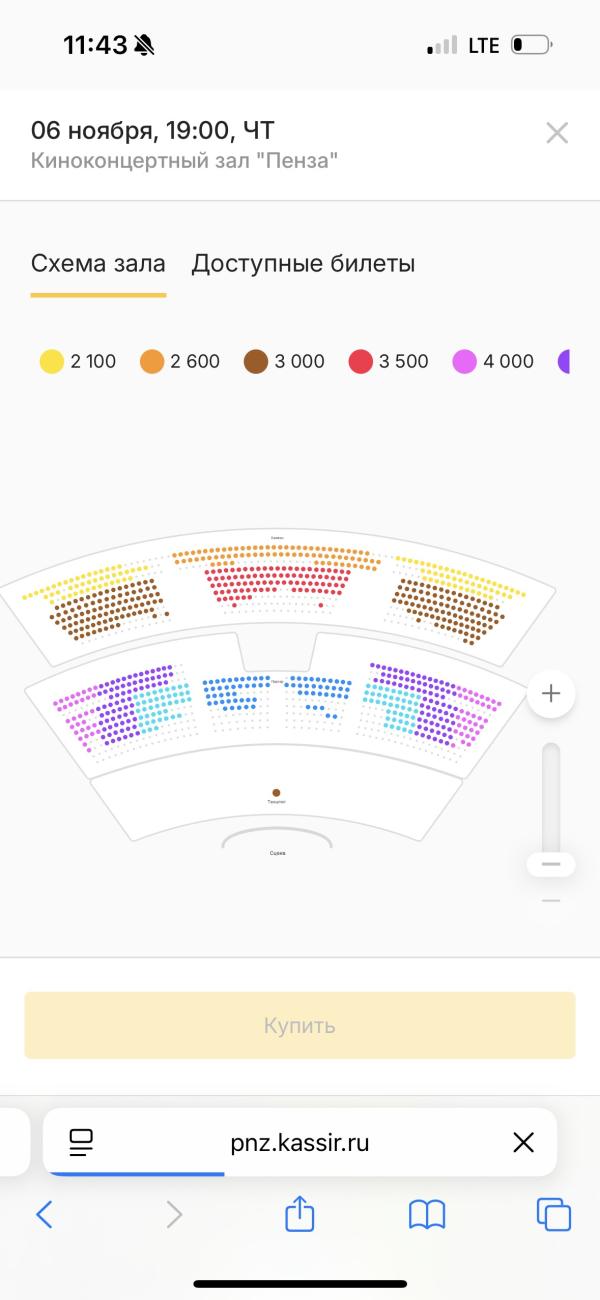600x1300 pixels.
Task: Close the event seating dialog with the X
Action: [557, 133]
